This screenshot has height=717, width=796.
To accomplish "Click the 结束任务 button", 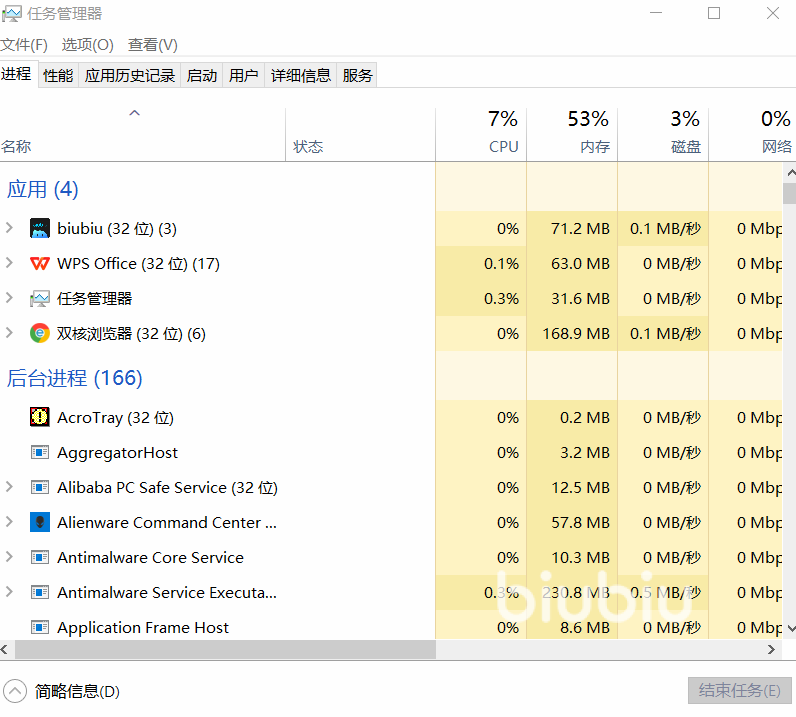I will (739, 691).
